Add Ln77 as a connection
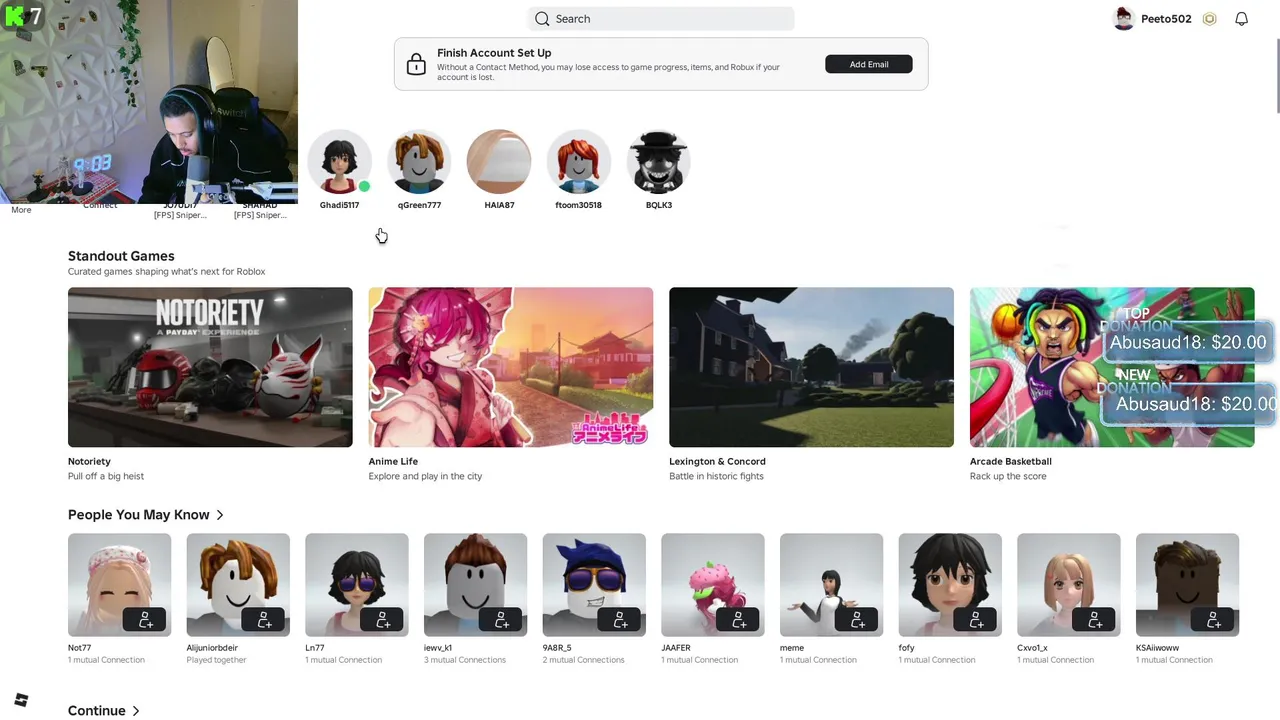This screenshot has height=720, width=1280. click(382, 620)
